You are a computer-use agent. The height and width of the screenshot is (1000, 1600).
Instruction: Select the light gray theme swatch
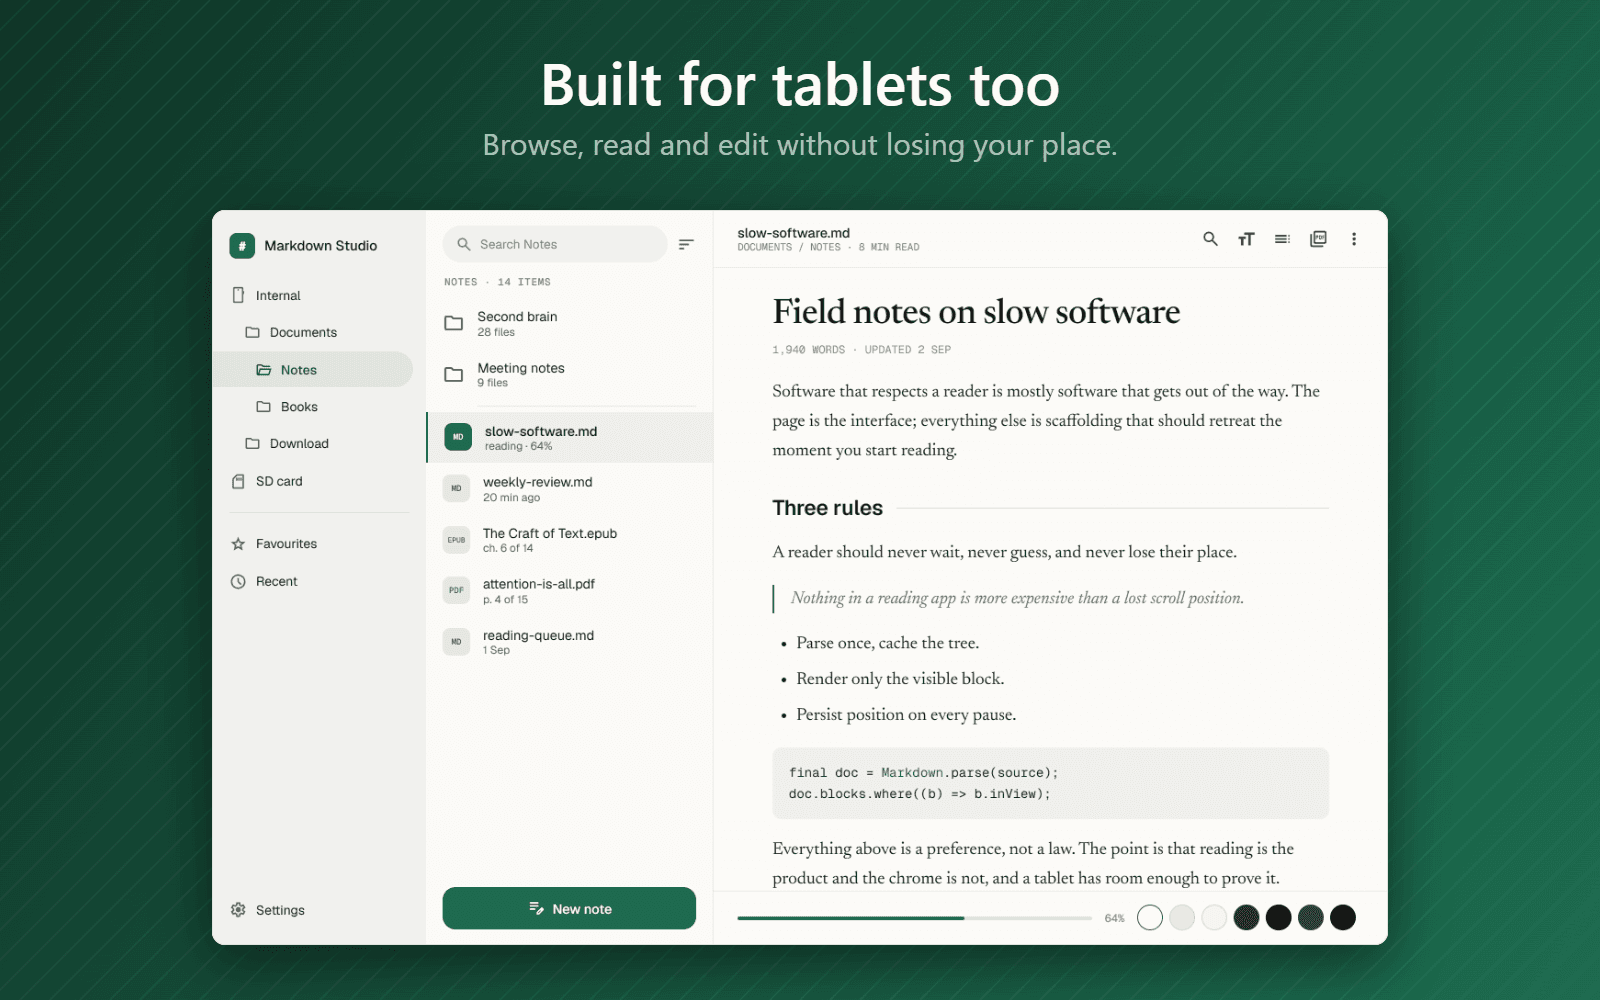pos(1182,917)
